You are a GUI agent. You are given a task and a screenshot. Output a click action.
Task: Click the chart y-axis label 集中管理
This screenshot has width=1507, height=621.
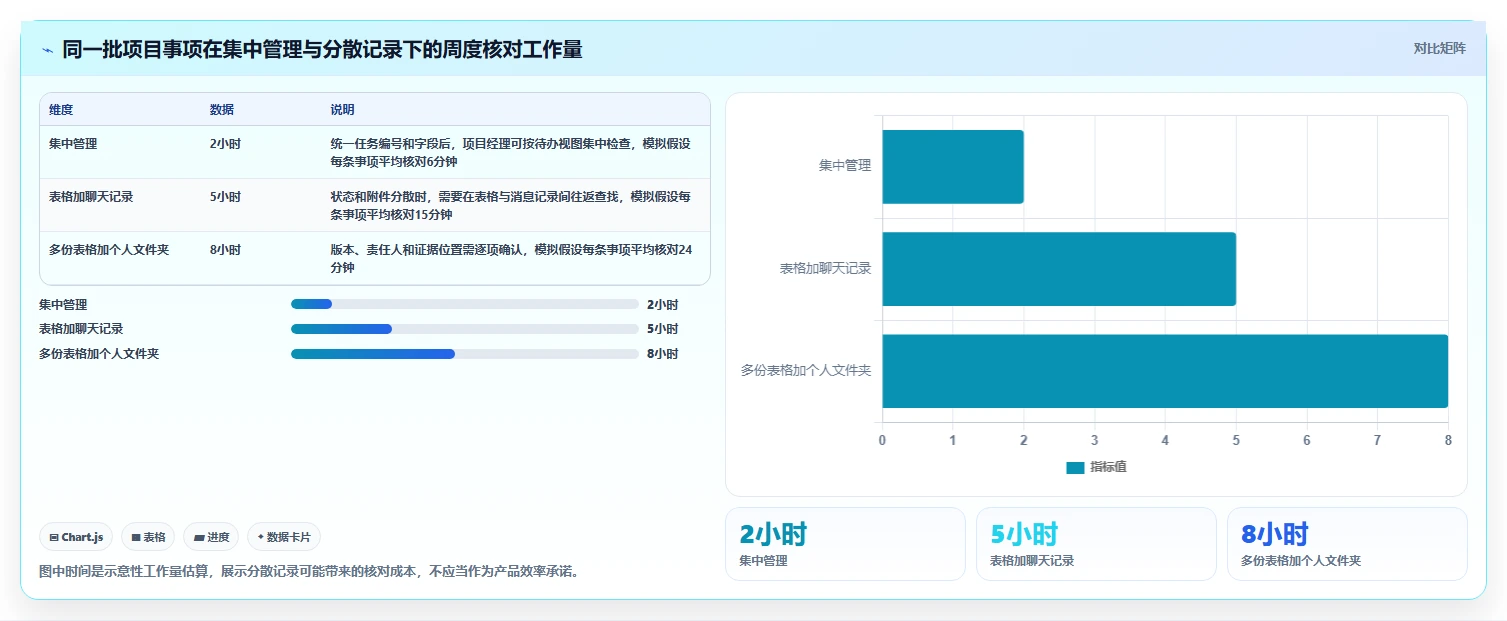pos(845,166)
